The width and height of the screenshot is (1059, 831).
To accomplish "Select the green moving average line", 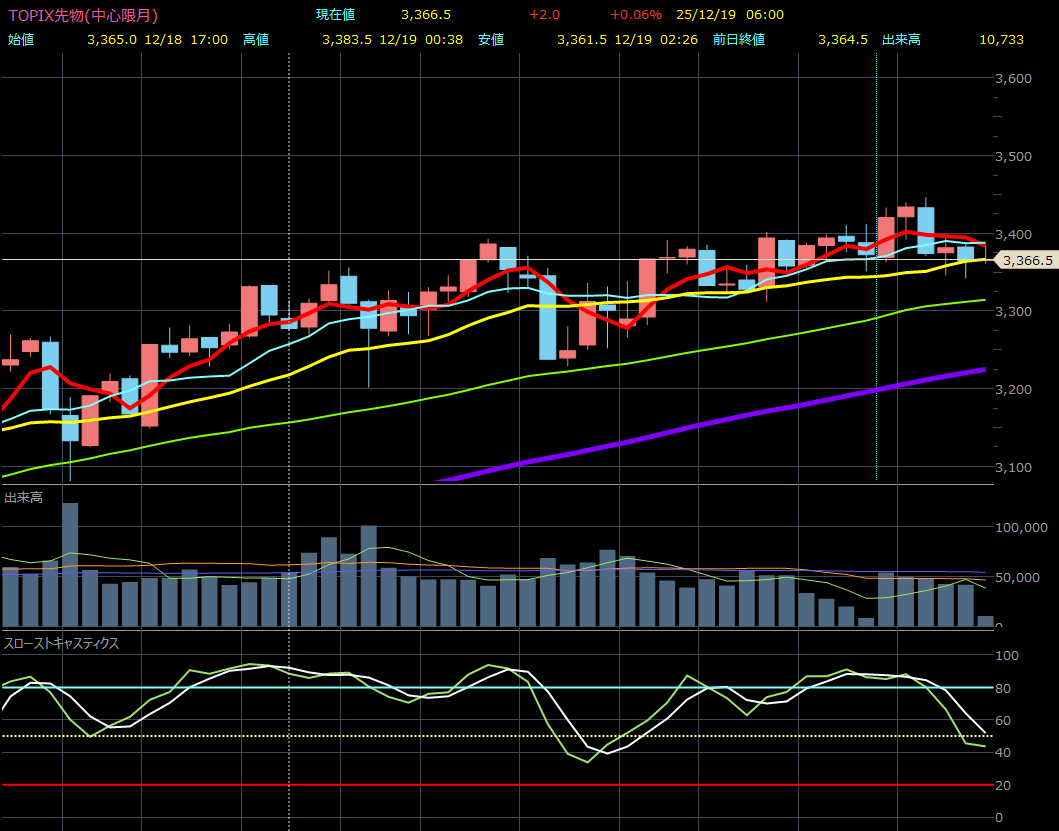I will click(700, 347).
